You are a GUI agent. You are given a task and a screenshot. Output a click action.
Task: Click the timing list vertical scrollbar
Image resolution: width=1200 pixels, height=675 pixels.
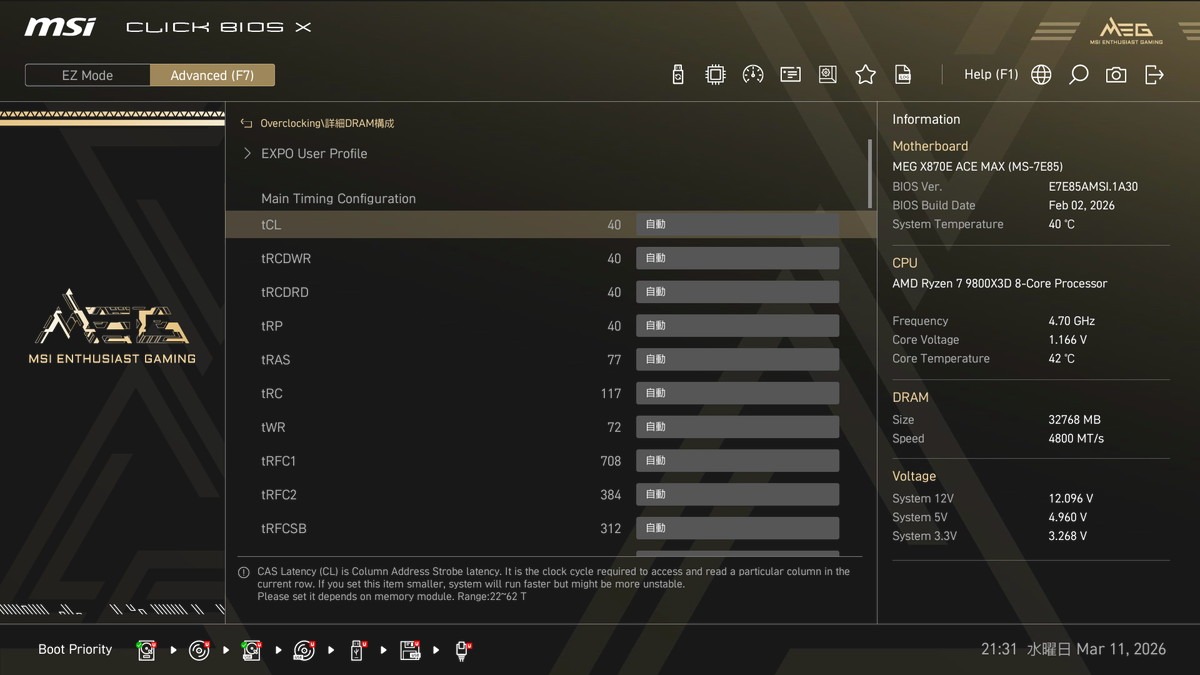click(869, 175)
